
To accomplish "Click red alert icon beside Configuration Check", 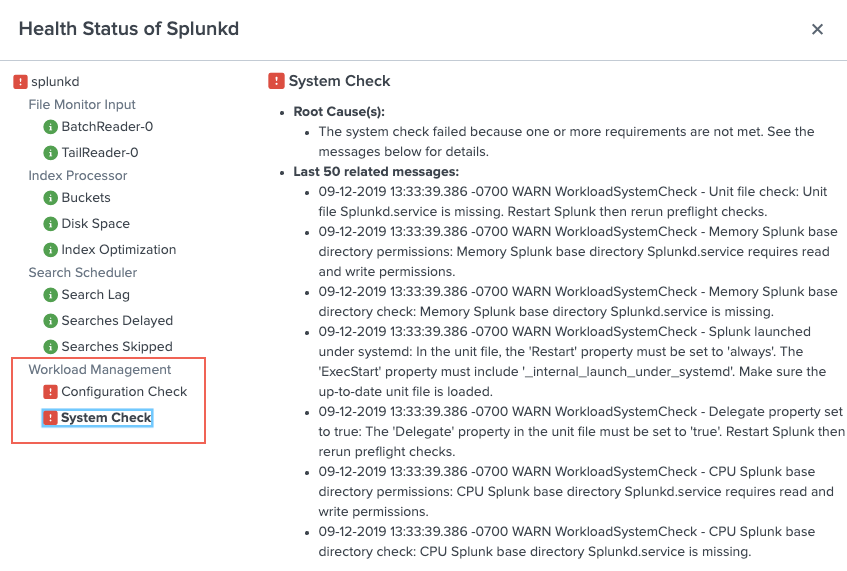I will 50,392.
